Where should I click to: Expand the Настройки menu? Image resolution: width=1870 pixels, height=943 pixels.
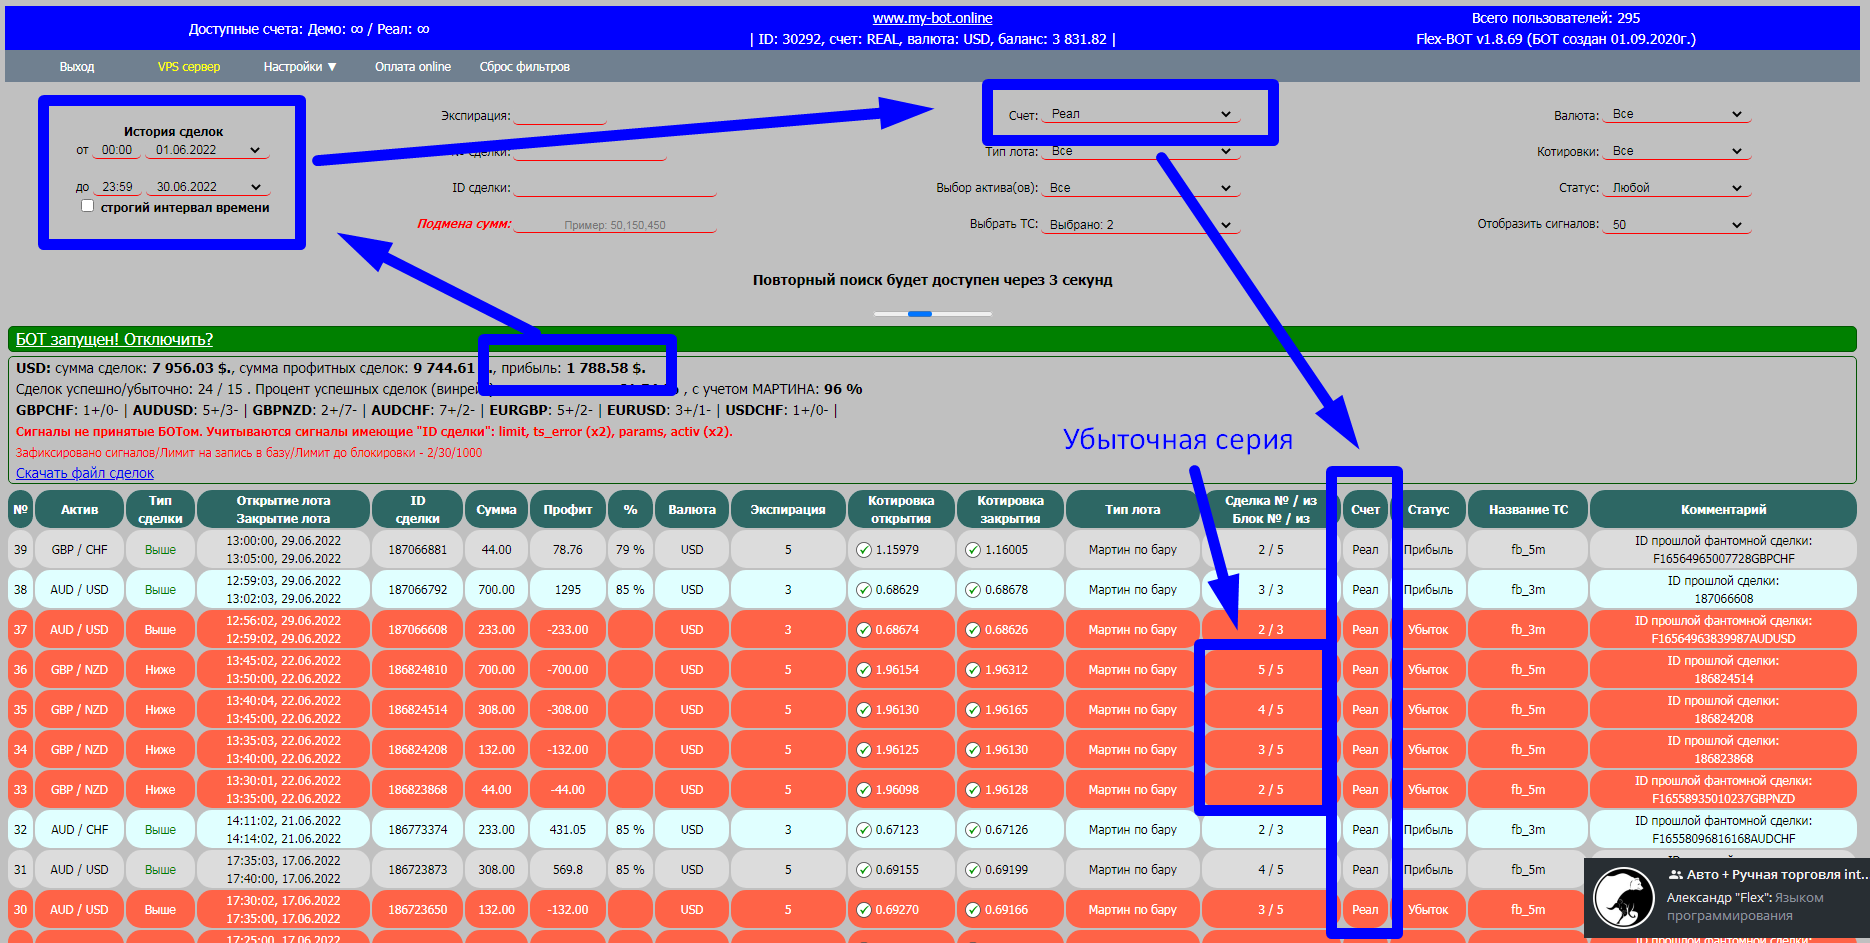click(300, 67)
